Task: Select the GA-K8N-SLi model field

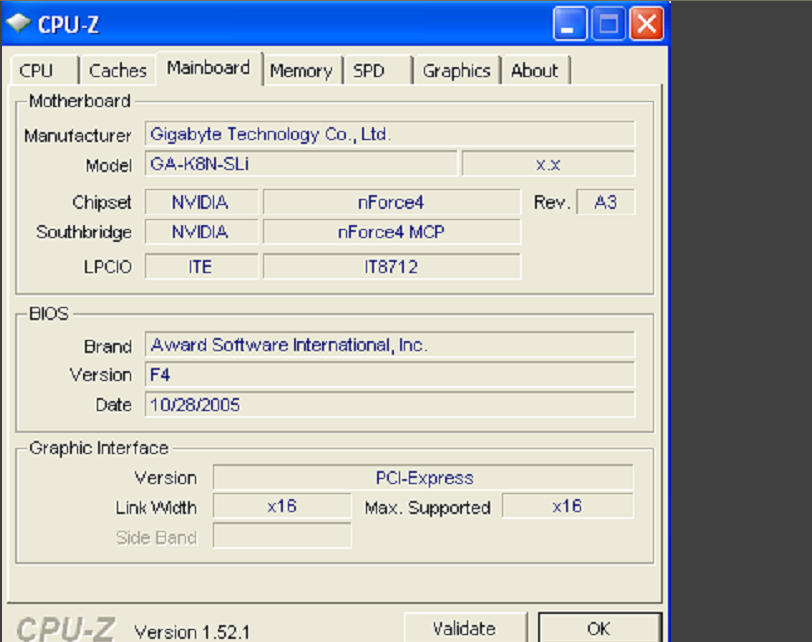Action: point(301,164)
